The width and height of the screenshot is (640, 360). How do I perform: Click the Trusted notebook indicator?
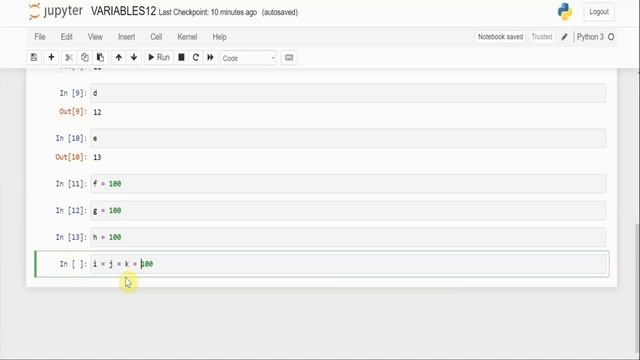point(542,37)
